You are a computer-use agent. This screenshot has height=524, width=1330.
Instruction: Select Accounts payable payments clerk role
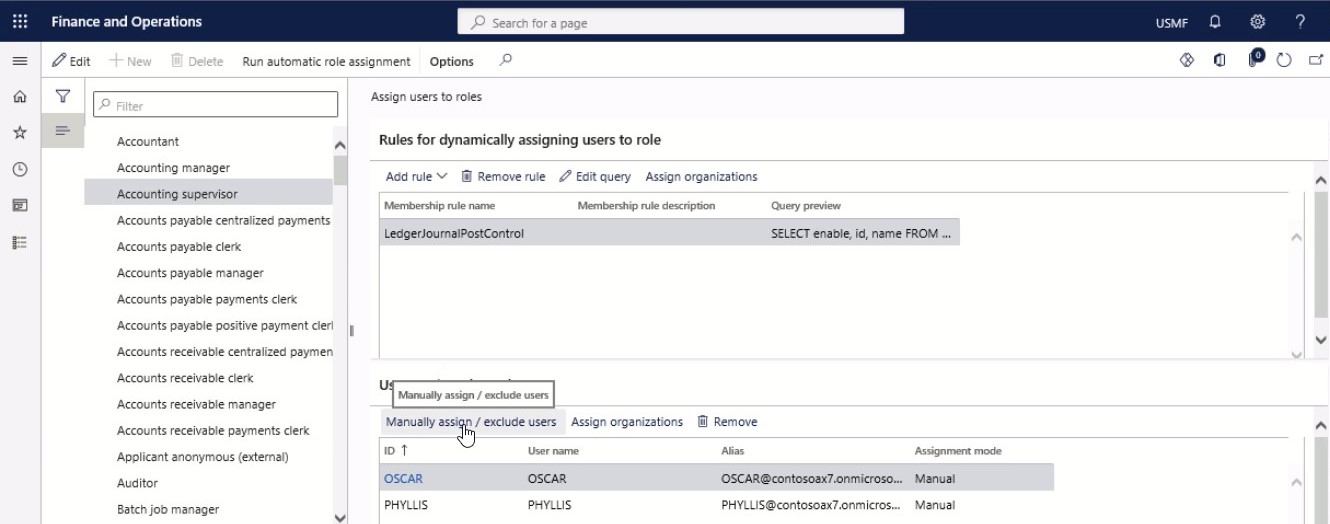point(208,298)
